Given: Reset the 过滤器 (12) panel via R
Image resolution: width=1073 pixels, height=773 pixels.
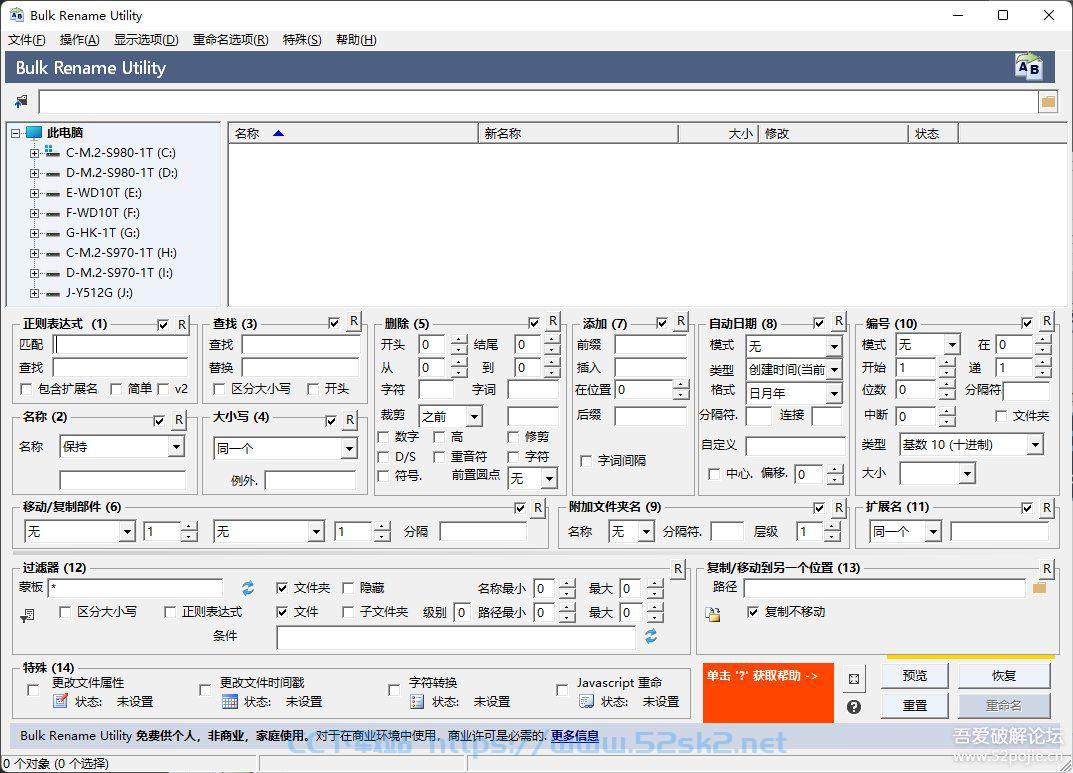Looking at the screenshot, I should [x=677, y=568].
